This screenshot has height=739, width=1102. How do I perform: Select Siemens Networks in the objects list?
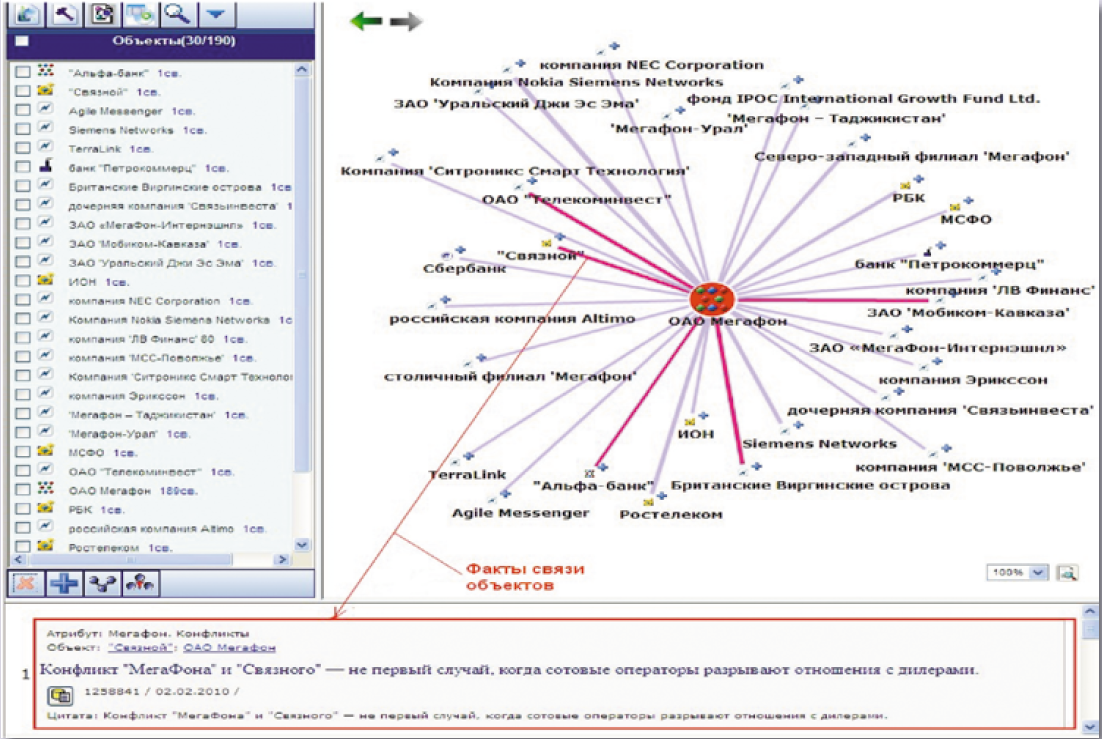[x=121, y=130]
